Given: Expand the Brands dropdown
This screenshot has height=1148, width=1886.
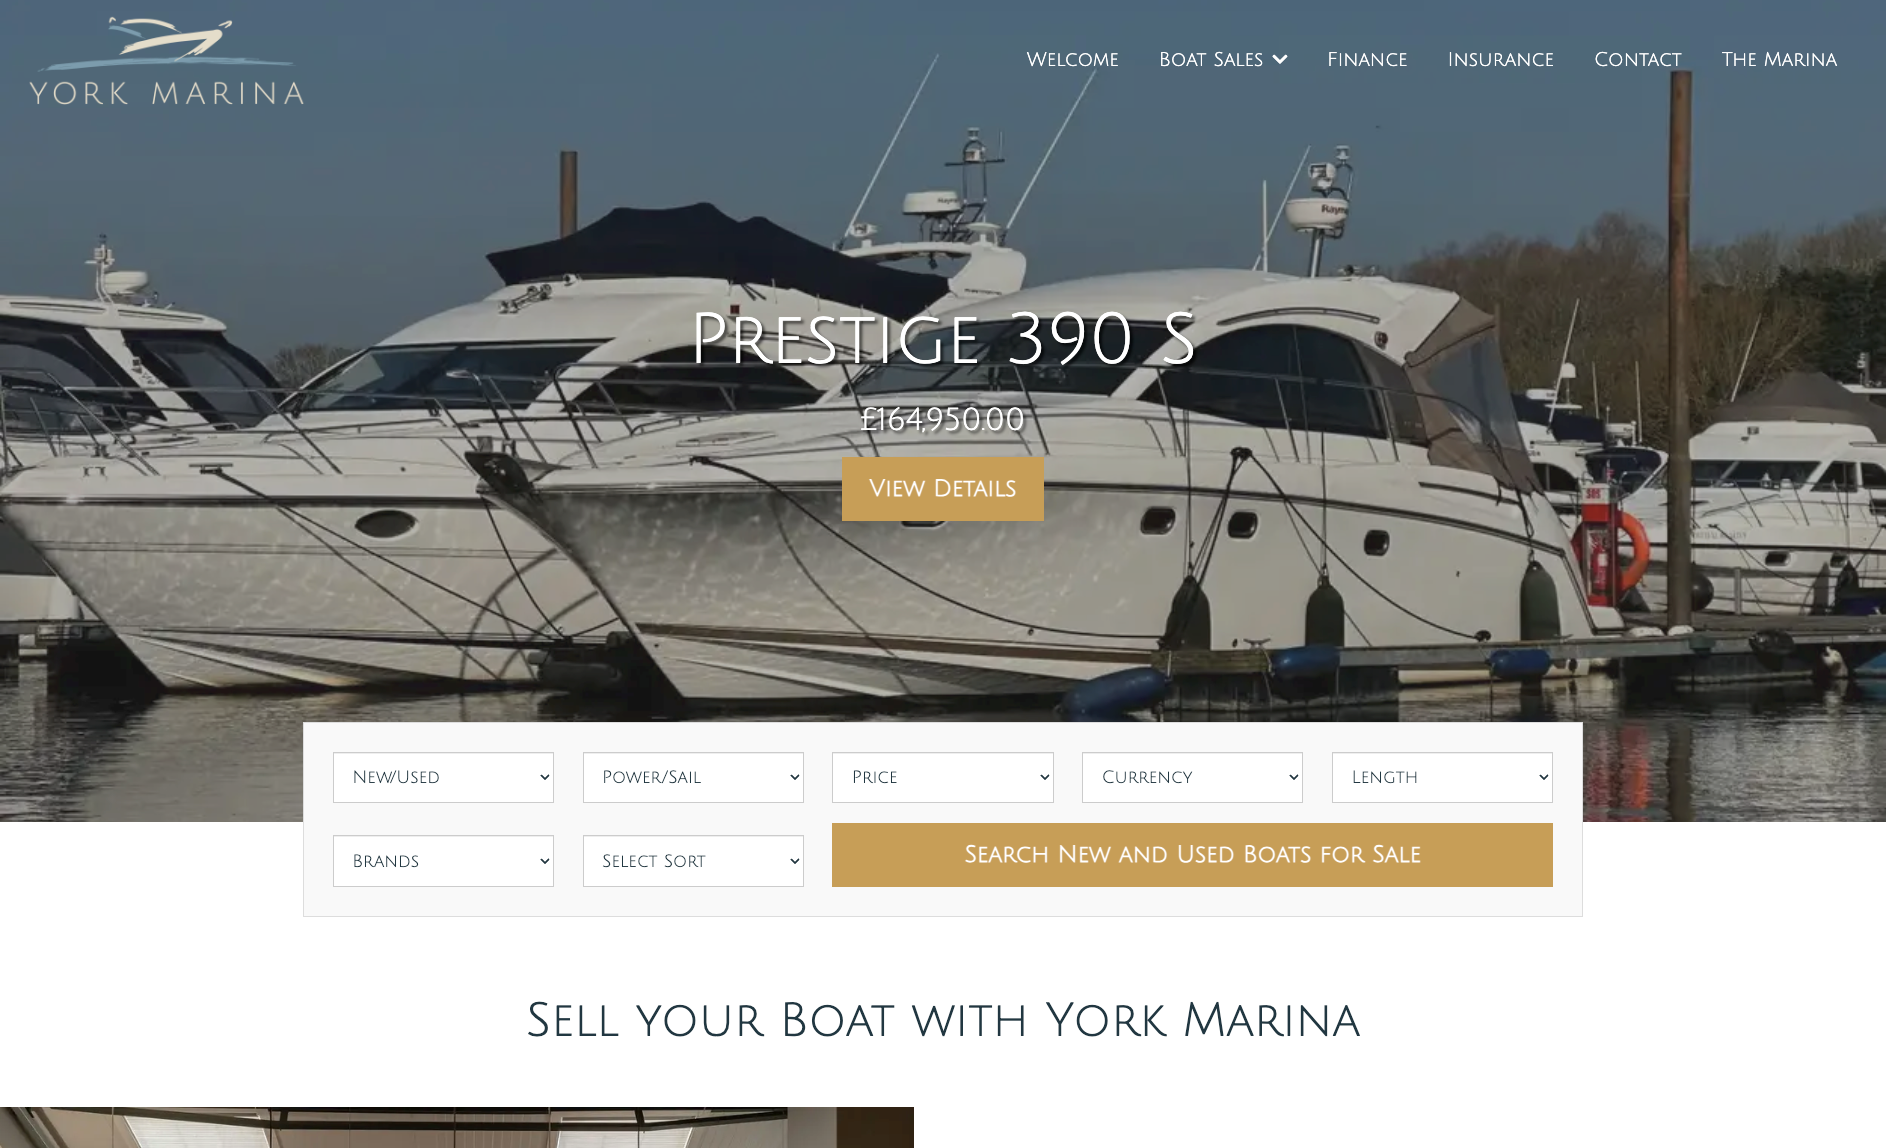Looking at the screenshot, I should click(x=443, y=861).
